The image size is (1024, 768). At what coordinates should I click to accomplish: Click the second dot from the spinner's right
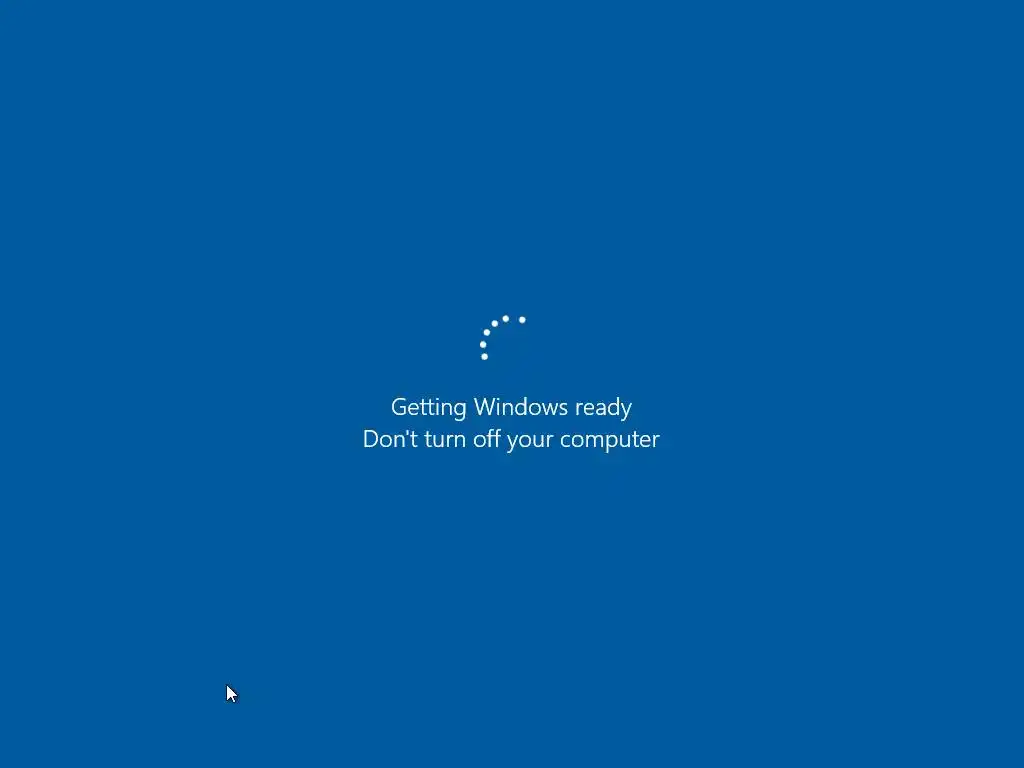(x=505, y=319)
